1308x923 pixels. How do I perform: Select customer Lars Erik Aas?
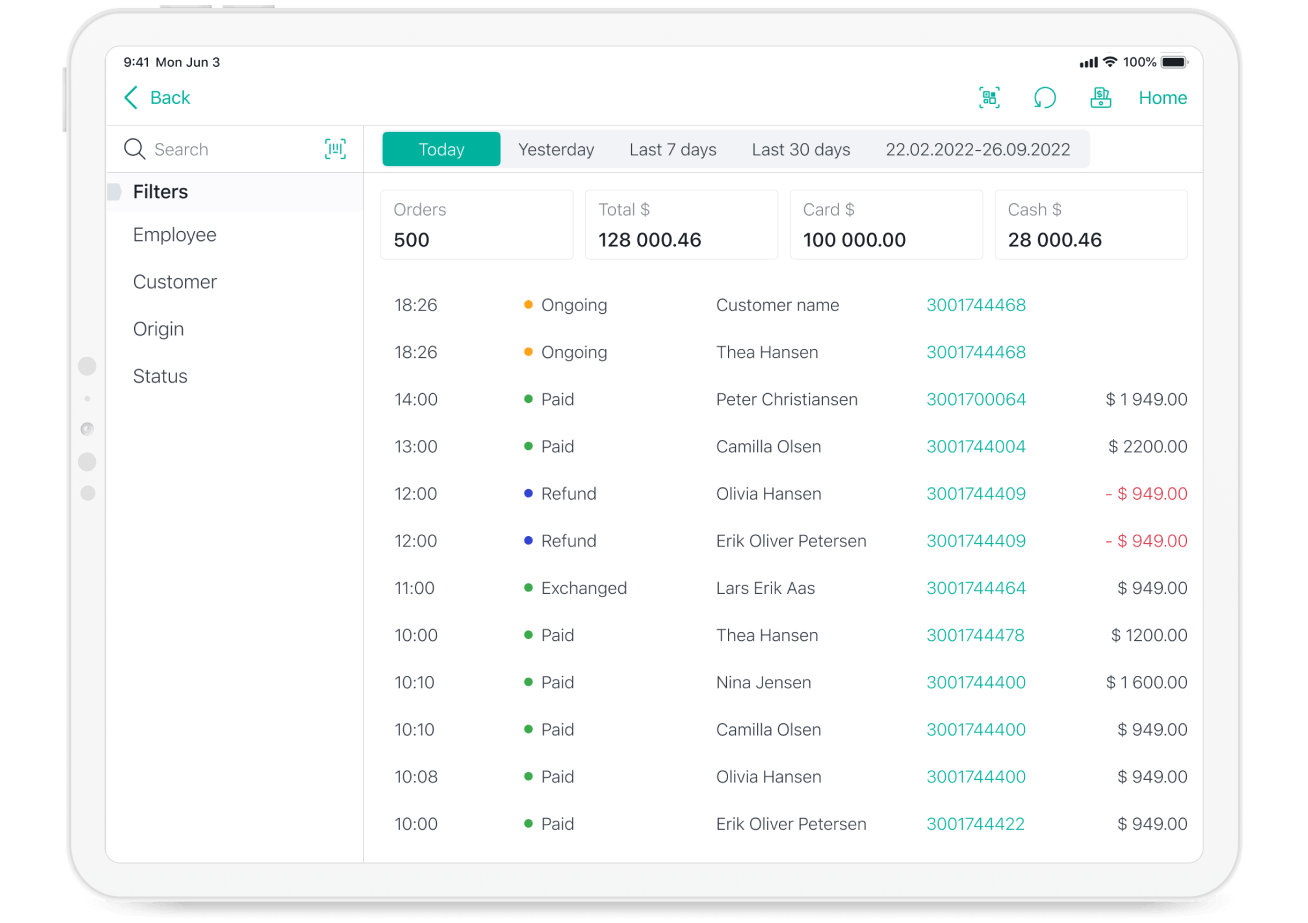[766, 588]
